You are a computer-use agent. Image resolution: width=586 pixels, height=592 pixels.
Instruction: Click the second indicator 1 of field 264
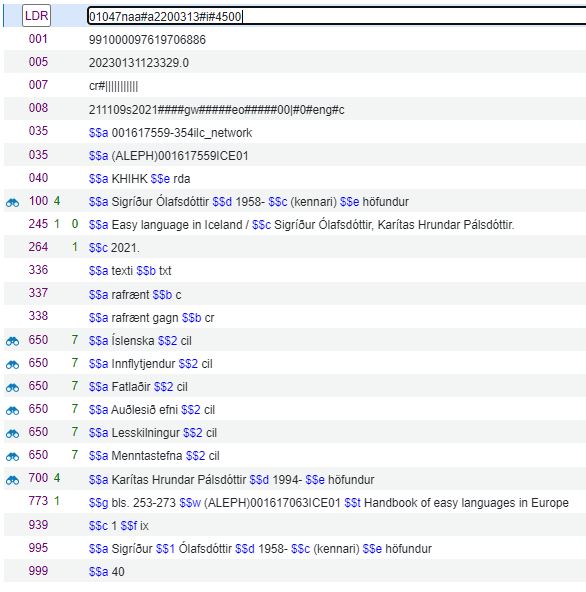[x=75, y=247]
